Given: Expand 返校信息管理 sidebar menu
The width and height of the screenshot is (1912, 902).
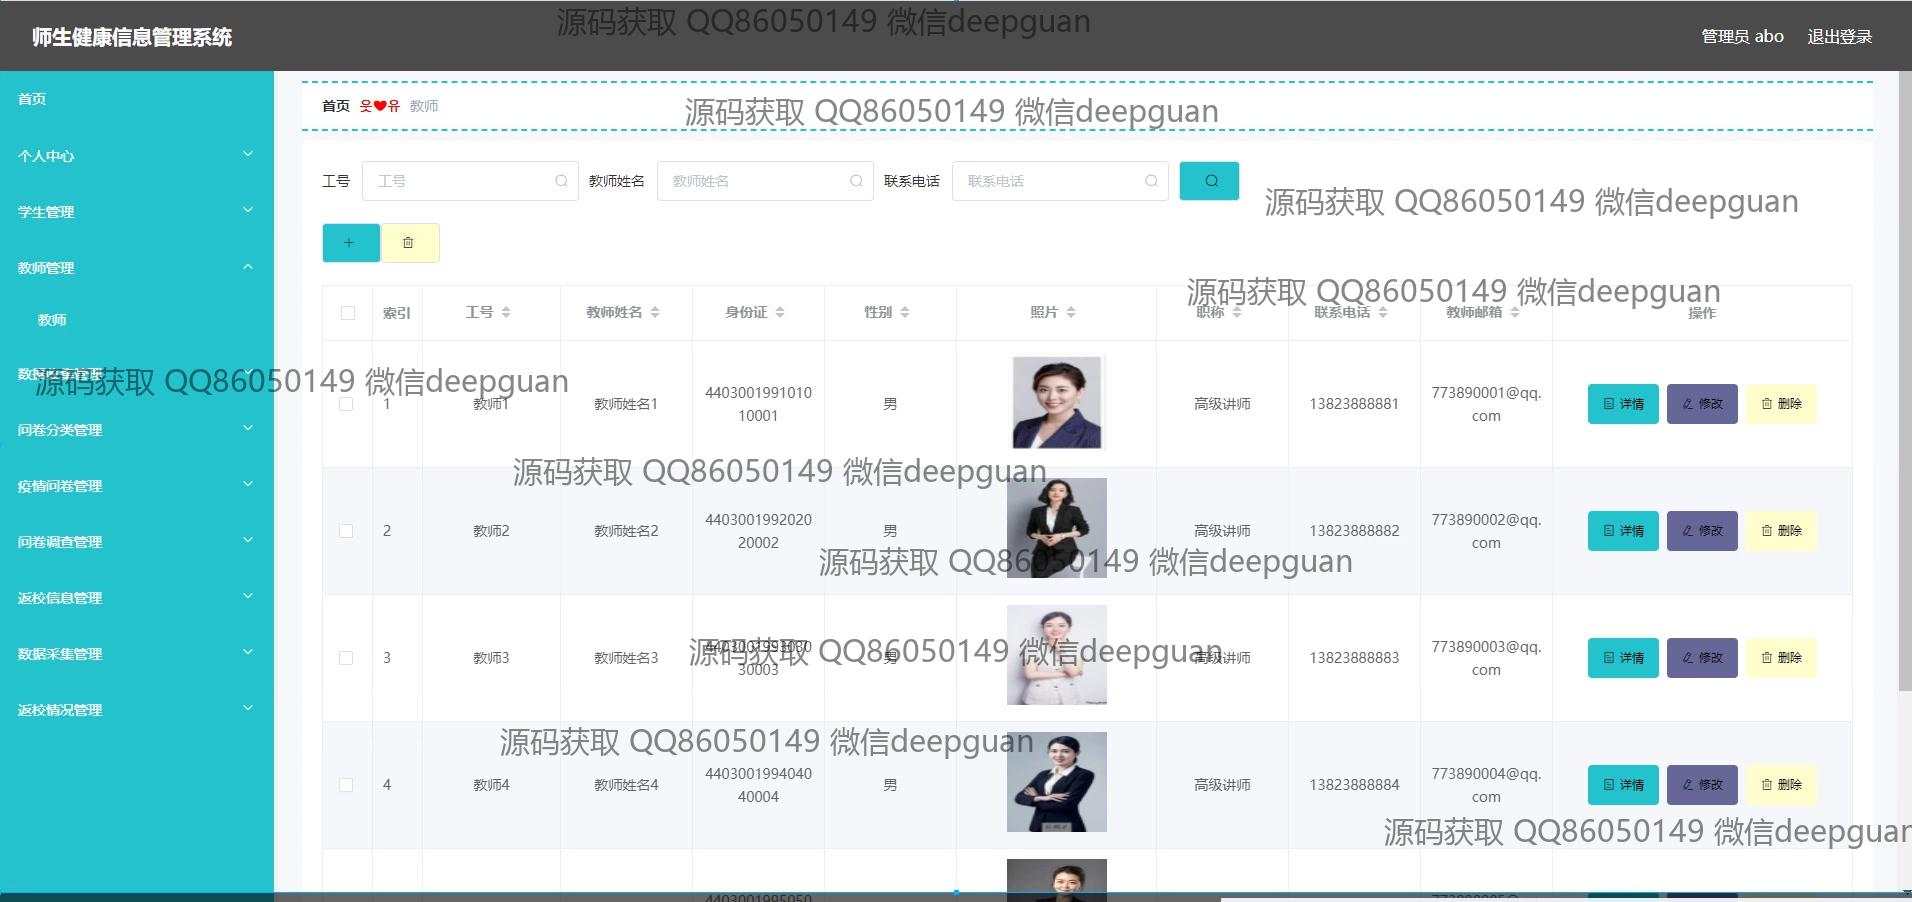Looking at the screenshot, I should coord(137,597).
